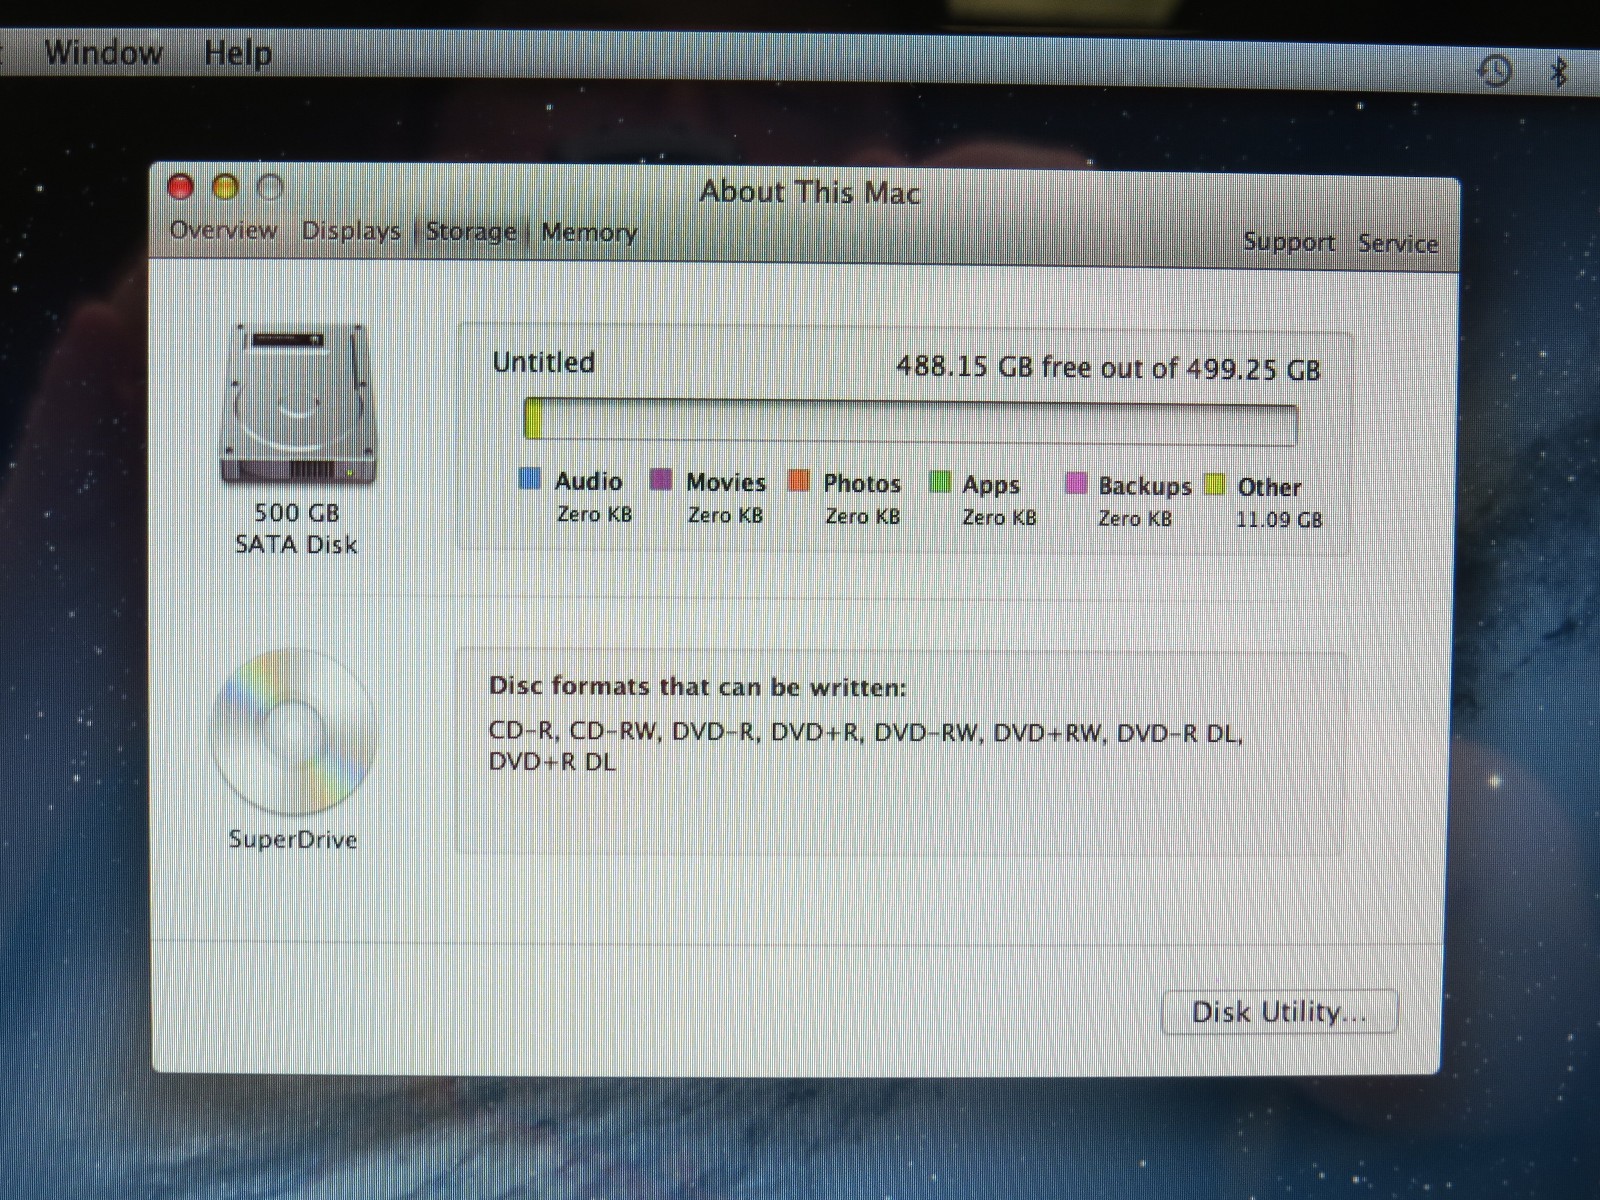Image resolution: width=1600 pixels, height=1200 pixels.
Task: Click the storage usage bar
Action: point(910,422)
